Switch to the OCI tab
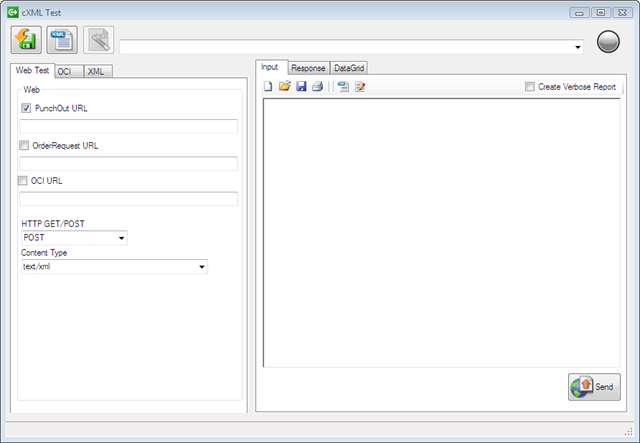The image size is (640, 443). click(69, 71)
